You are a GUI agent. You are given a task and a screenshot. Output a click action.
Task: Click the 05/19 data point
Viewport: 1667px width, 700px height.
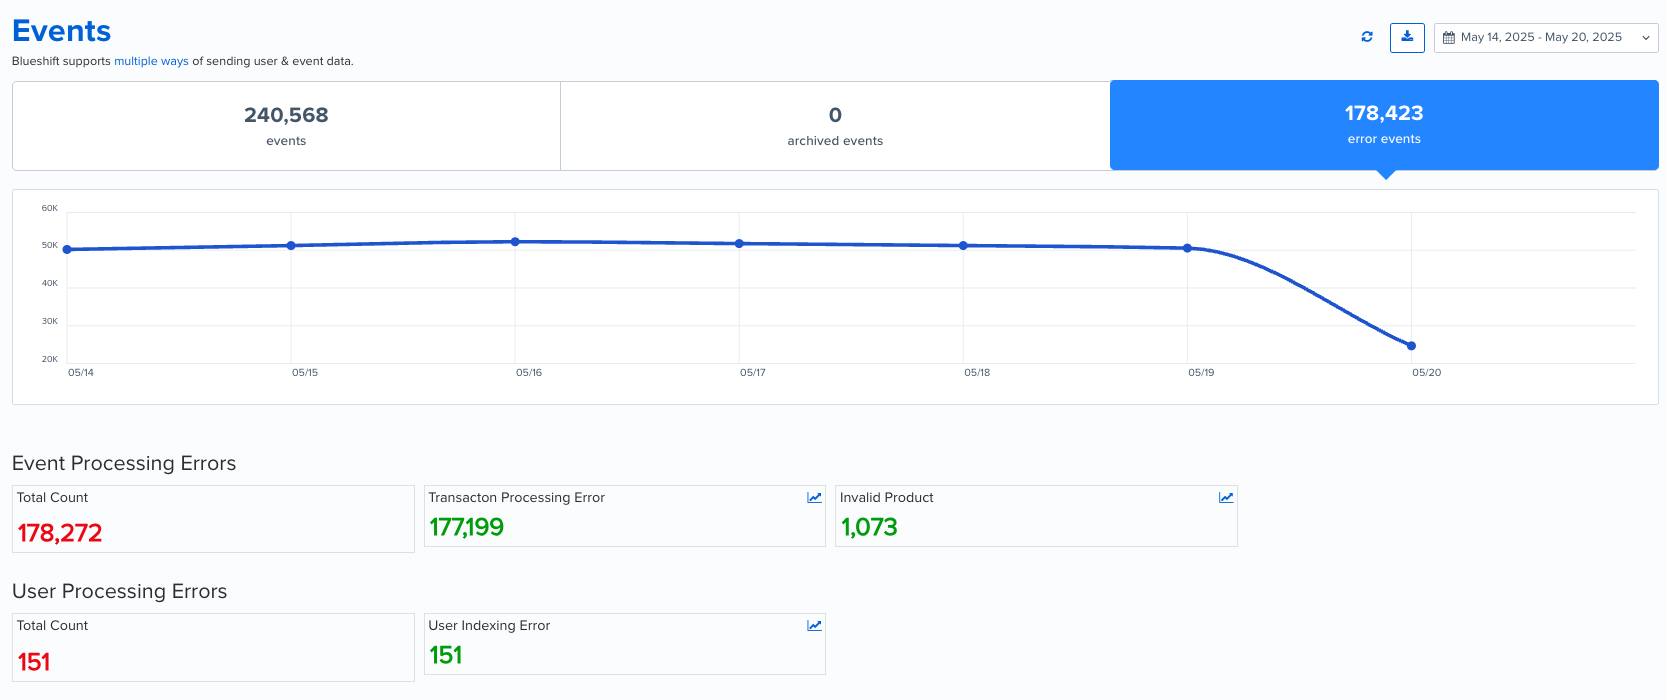point(1187,248)
